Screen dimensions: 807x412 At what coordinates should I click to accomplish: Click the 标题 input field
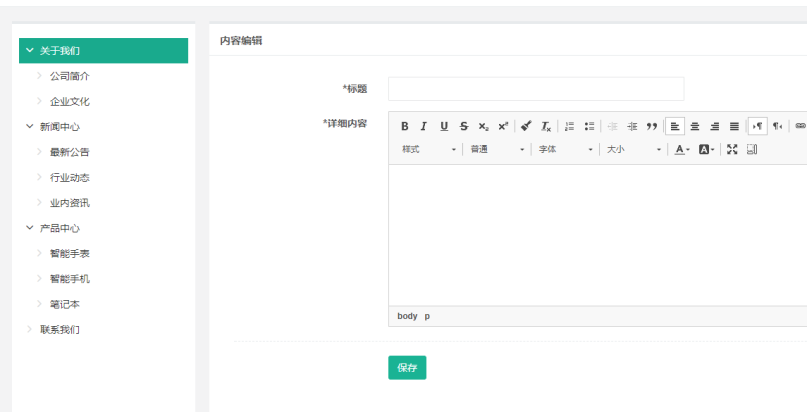tap(536, 89)
